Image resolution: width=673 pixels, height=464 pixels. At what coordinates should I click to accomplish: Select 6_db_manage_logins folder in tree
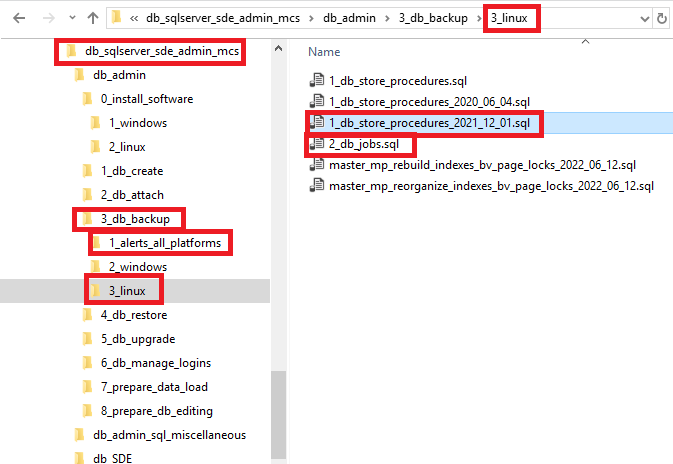point(156,363)
